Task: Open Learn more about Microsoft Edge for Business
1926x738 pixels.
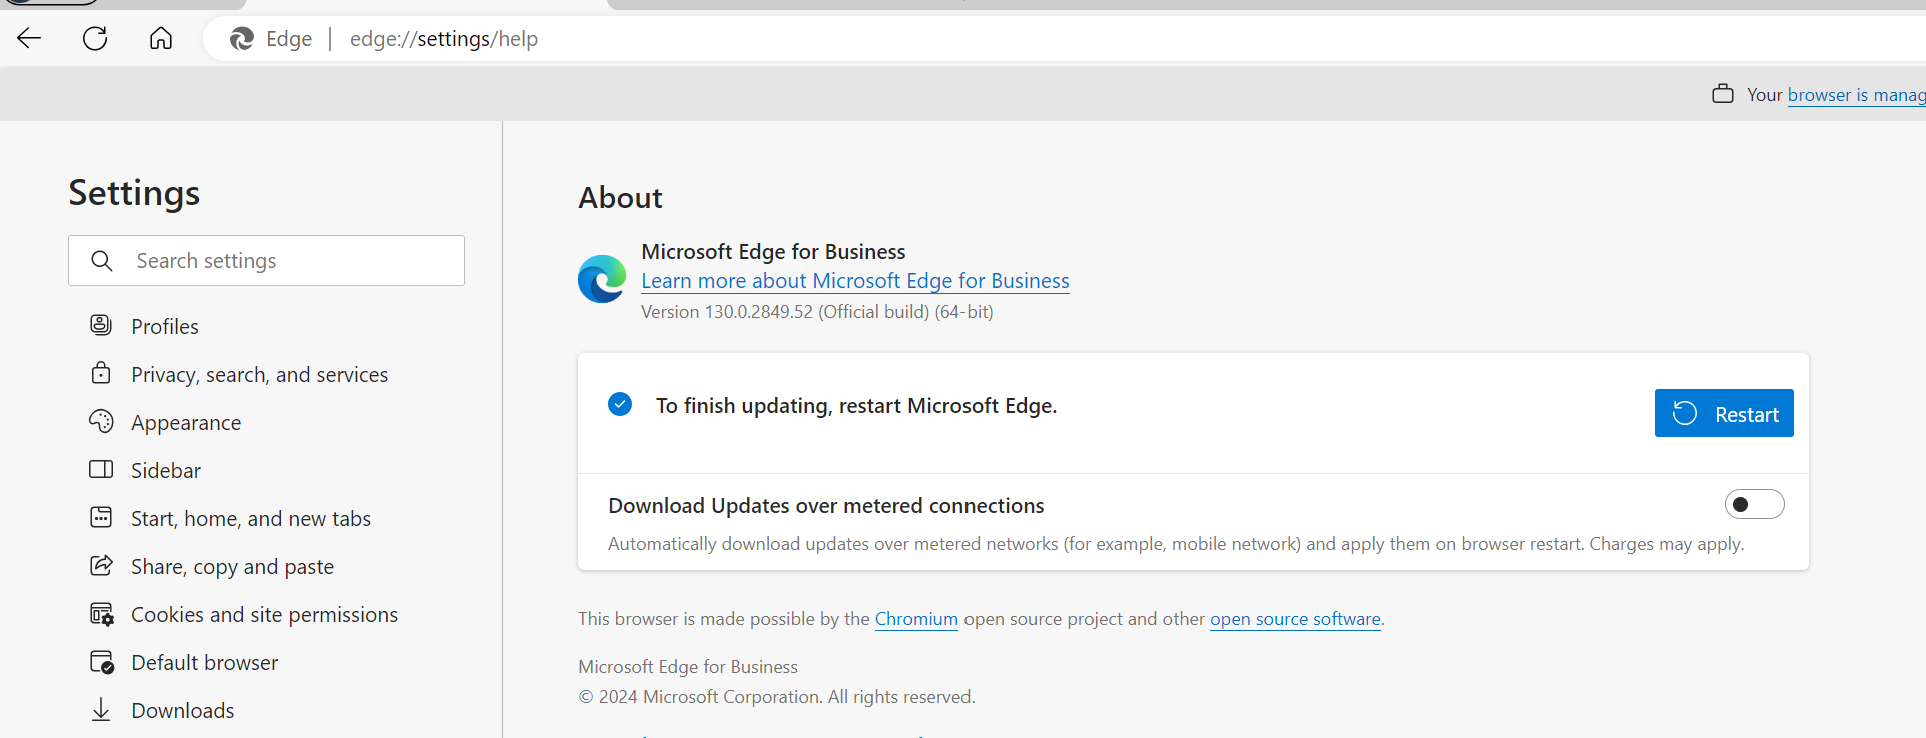Action: coord(855,281)
